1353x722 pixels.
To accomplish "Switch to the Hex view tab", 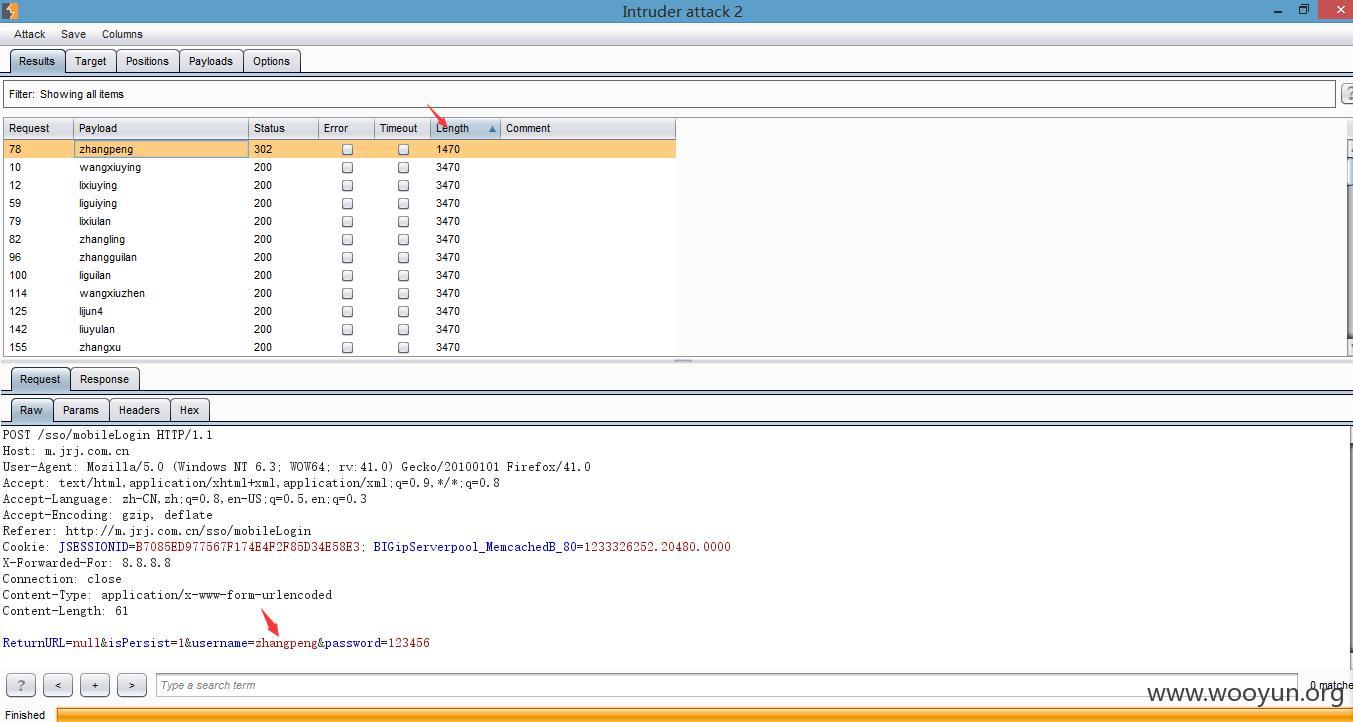I will (x=189, y=410).
